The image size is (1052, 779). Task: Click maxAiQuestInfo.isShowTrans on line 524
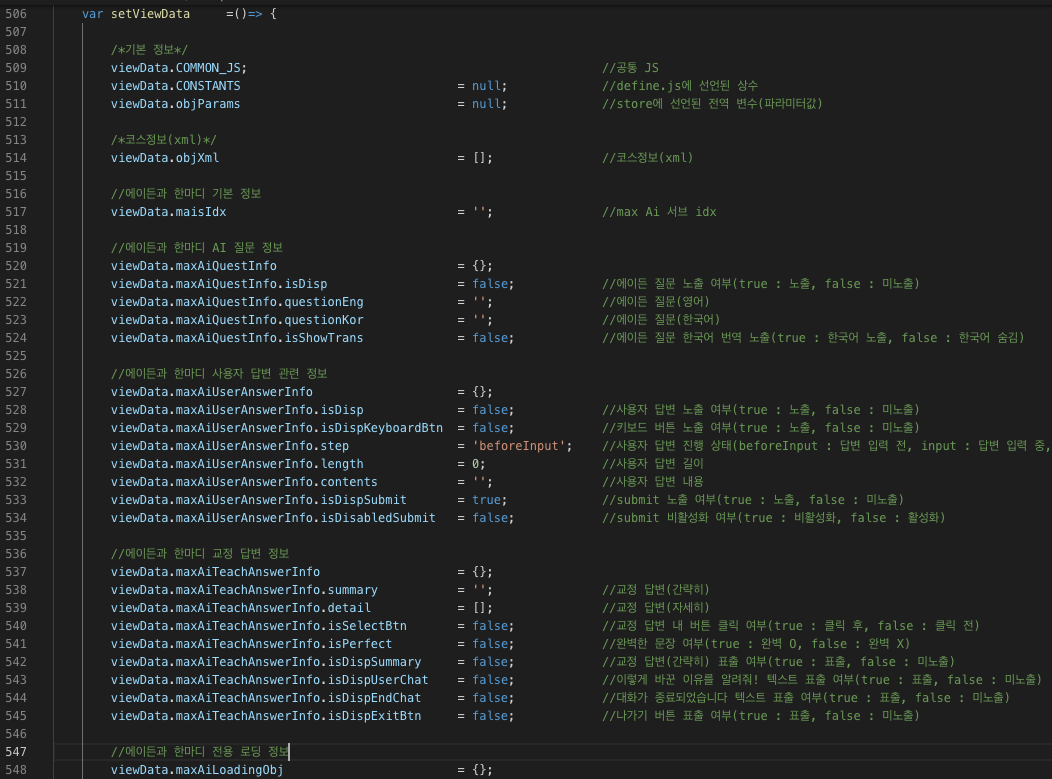270,338
